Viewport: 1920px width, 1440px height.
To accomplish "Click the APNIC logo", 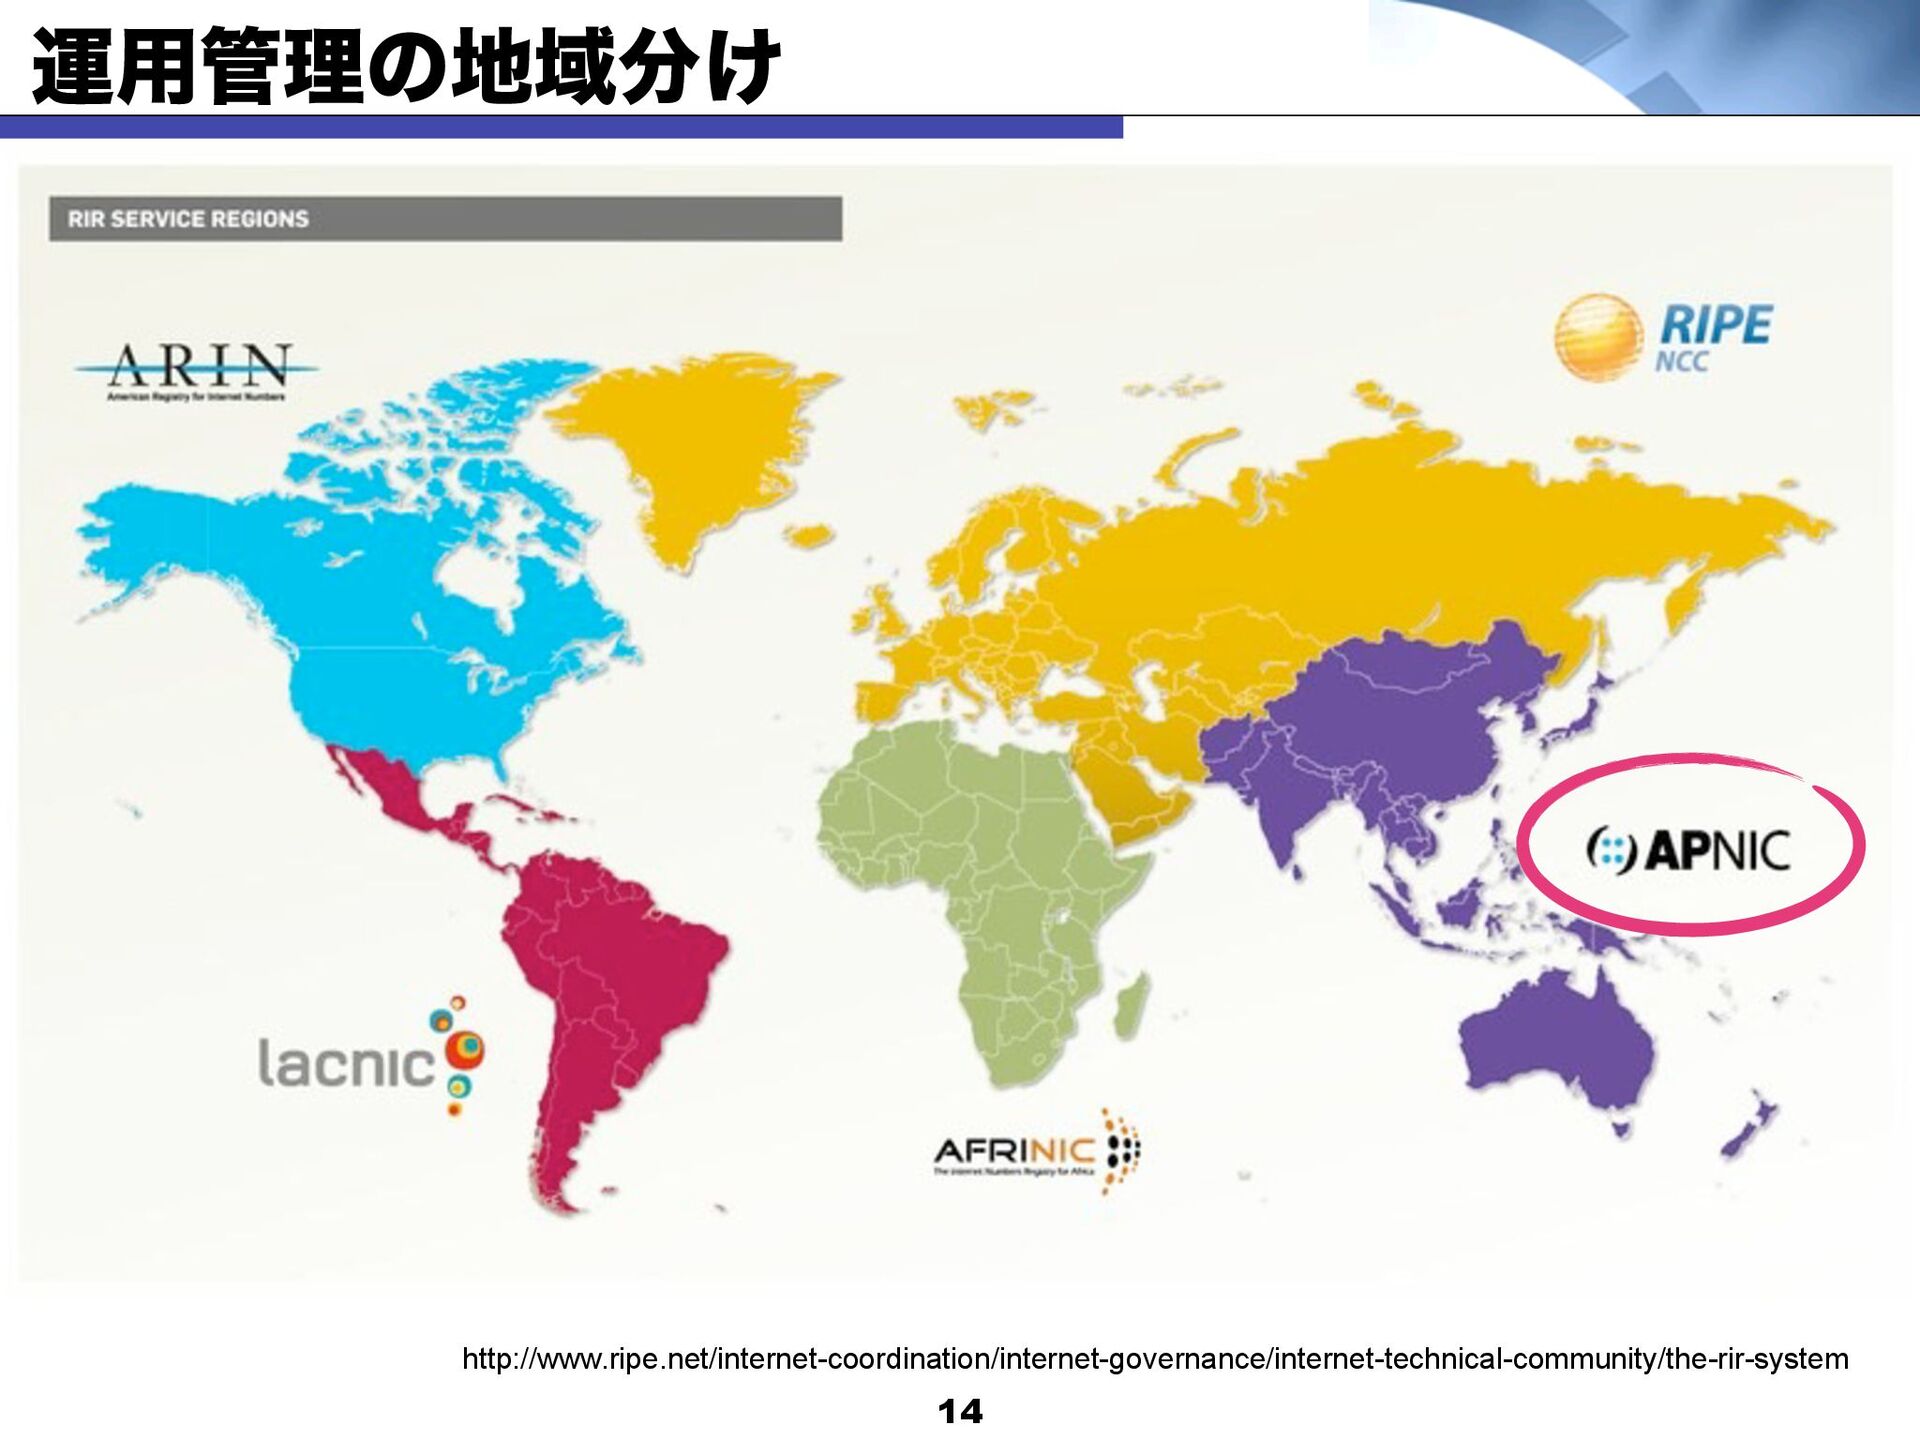I will (x=1688, y=850).
